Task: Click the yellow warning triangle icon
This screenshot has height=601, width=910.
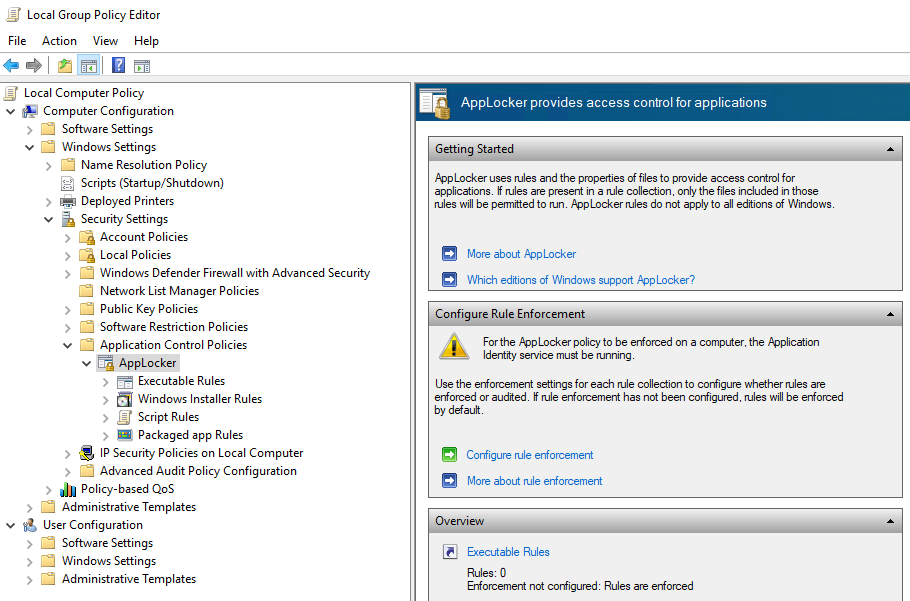Action: [x=452, y=349]
